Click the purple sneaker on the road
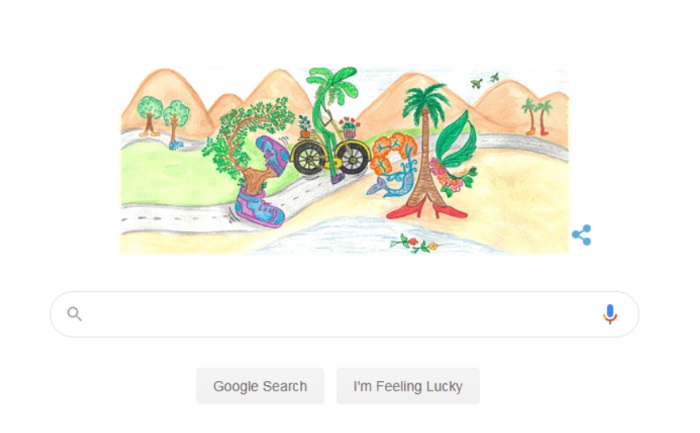Image resolution: width=700 pixels, height=433 pixels. (259, 209)
